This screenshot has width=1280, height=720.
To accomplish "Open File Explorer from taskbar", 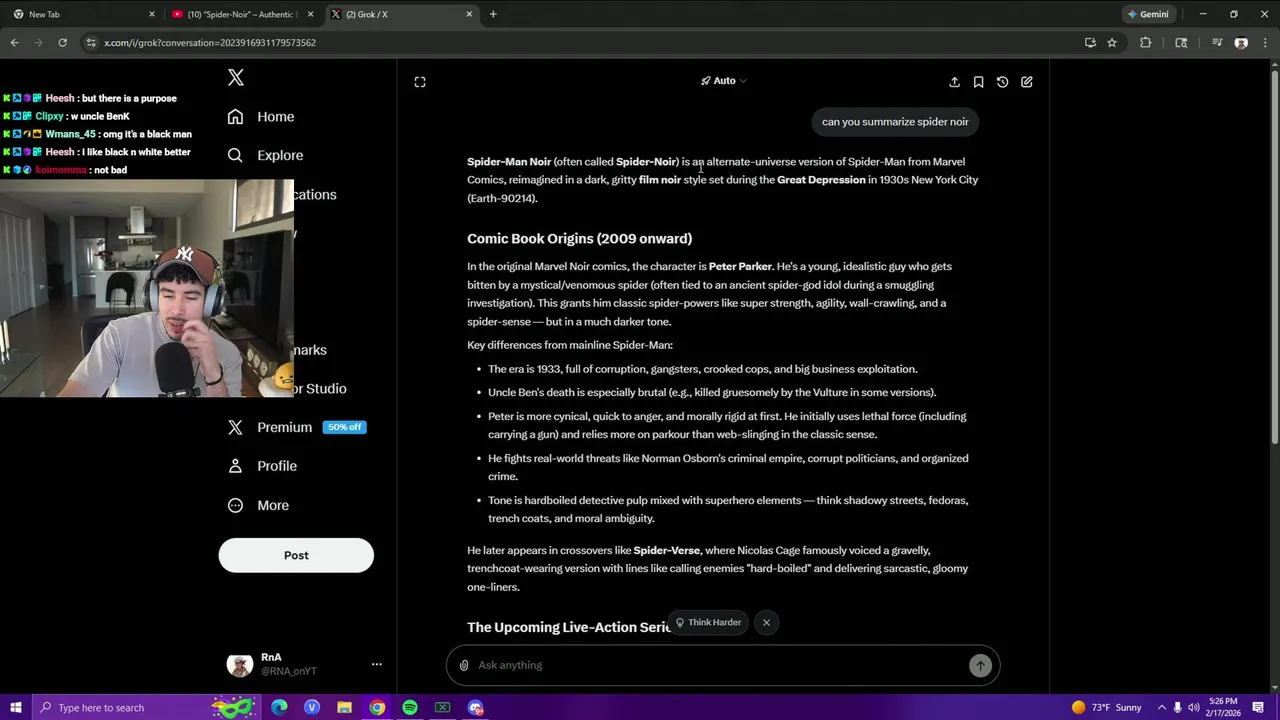I will tap(344, 707).
